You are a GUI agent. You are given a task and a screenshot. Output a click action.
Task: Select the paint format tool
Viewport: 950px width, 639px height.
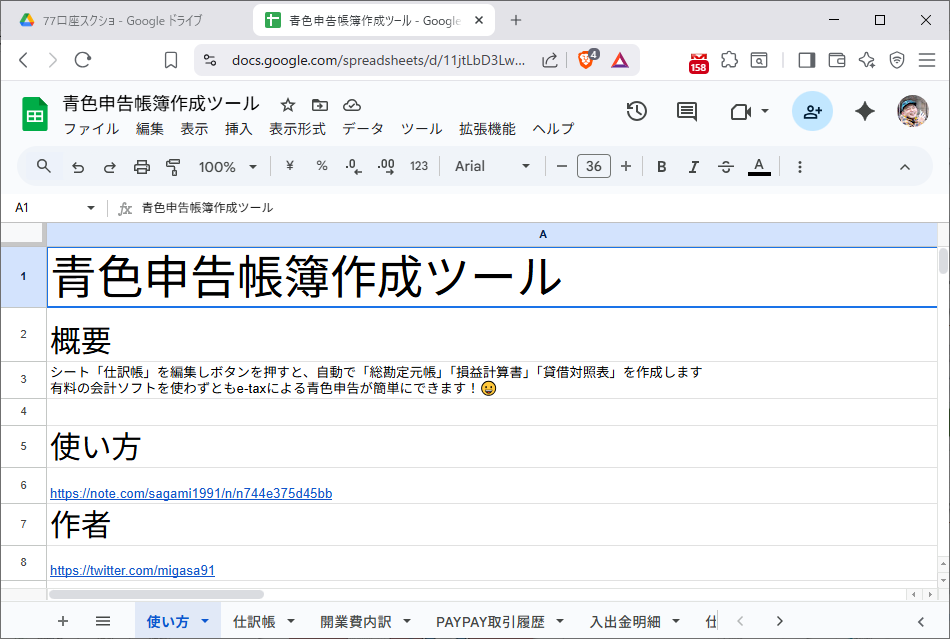(172, 166)
